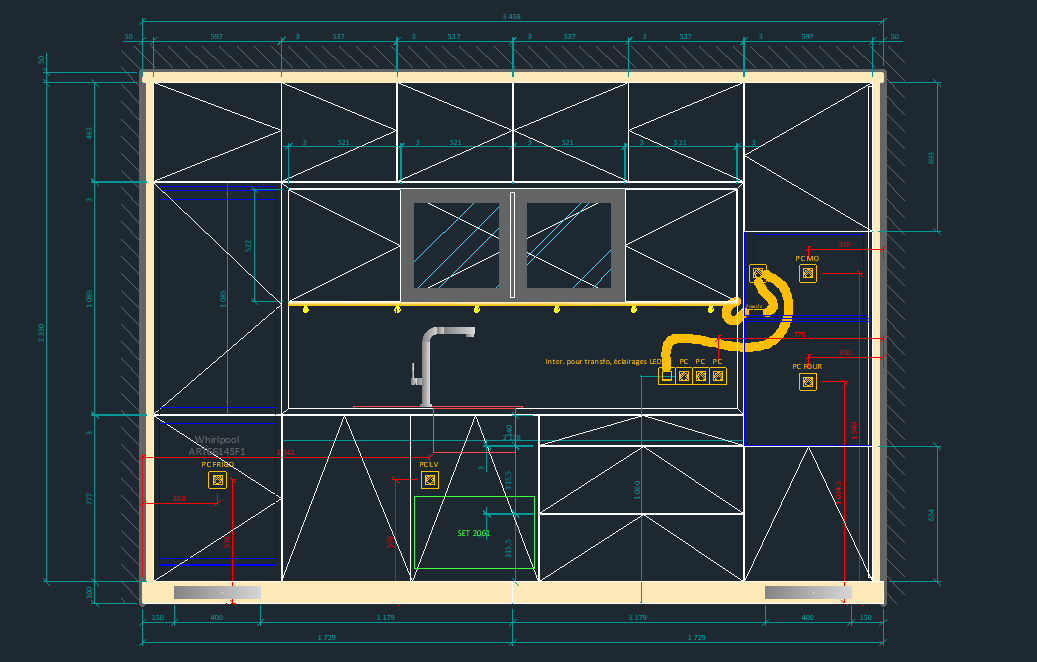Select the leftmost yellow LED spot under cabinets
Screen dimensions: 1037x662
point(307,310)
